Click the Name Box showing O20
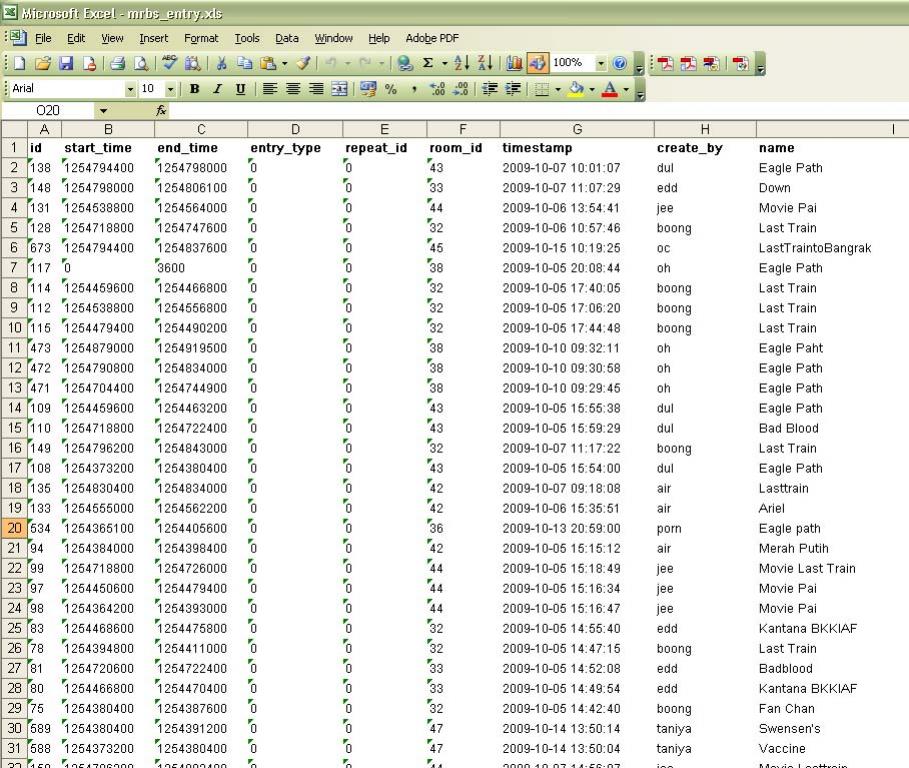Image resolution: width=909 pixels, height=768 pixels. point(49,111)
